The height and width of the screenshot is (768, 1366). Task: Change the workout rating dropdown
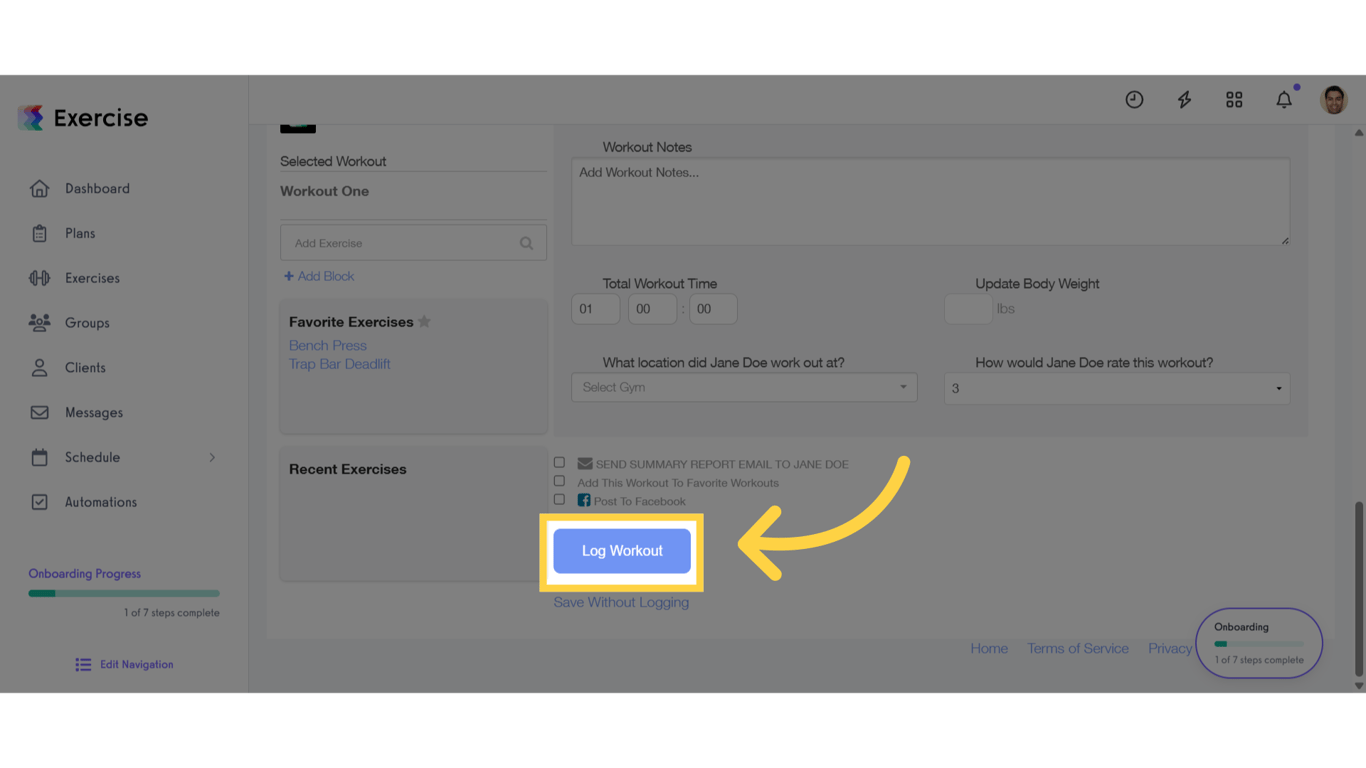click(x=1116, y=388)
